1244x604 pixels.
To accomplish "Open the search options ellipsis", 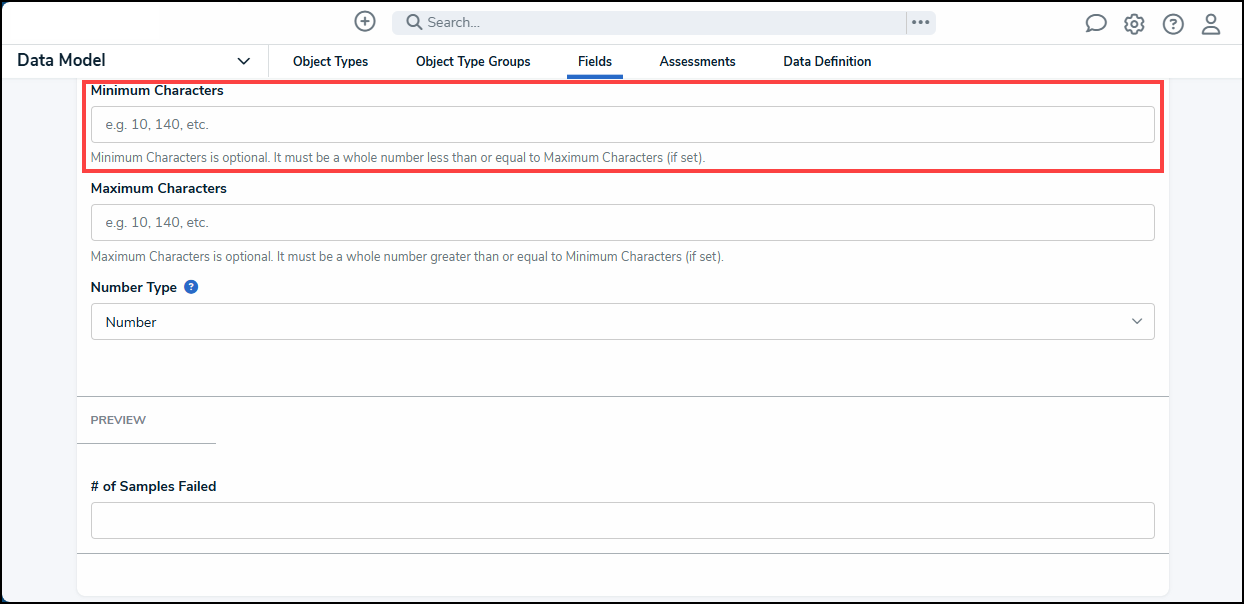I will (921, 22).
